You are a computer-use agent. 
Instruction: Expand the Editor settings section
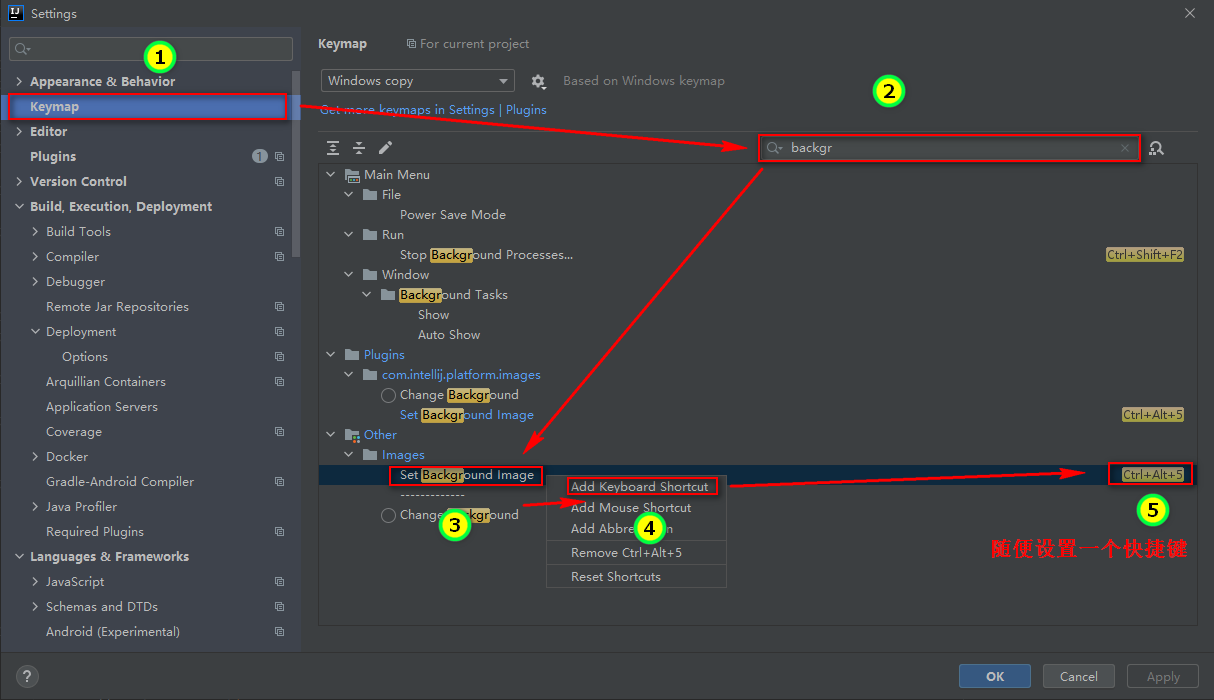point(19,132)
